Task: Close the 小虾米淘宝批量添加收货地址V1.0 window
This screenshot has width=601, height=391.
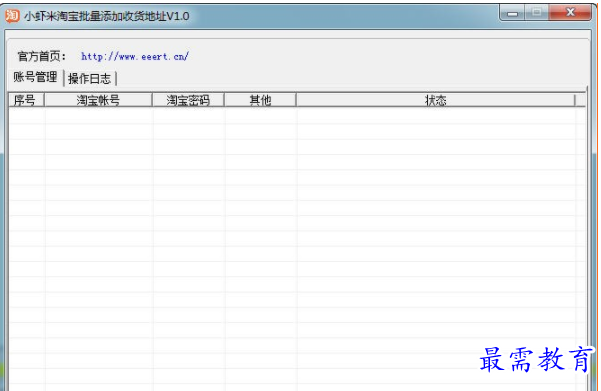Action: coord(570,13)
